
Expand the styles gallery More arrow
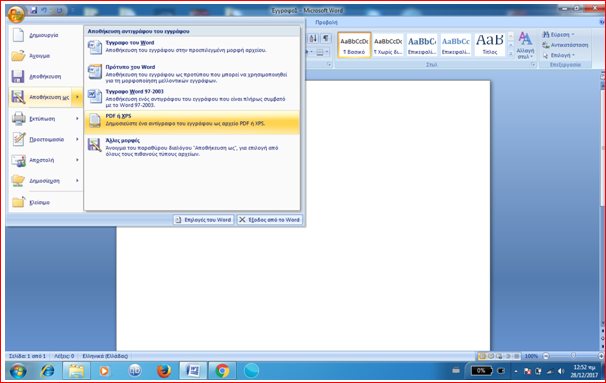tap(511, 54)
